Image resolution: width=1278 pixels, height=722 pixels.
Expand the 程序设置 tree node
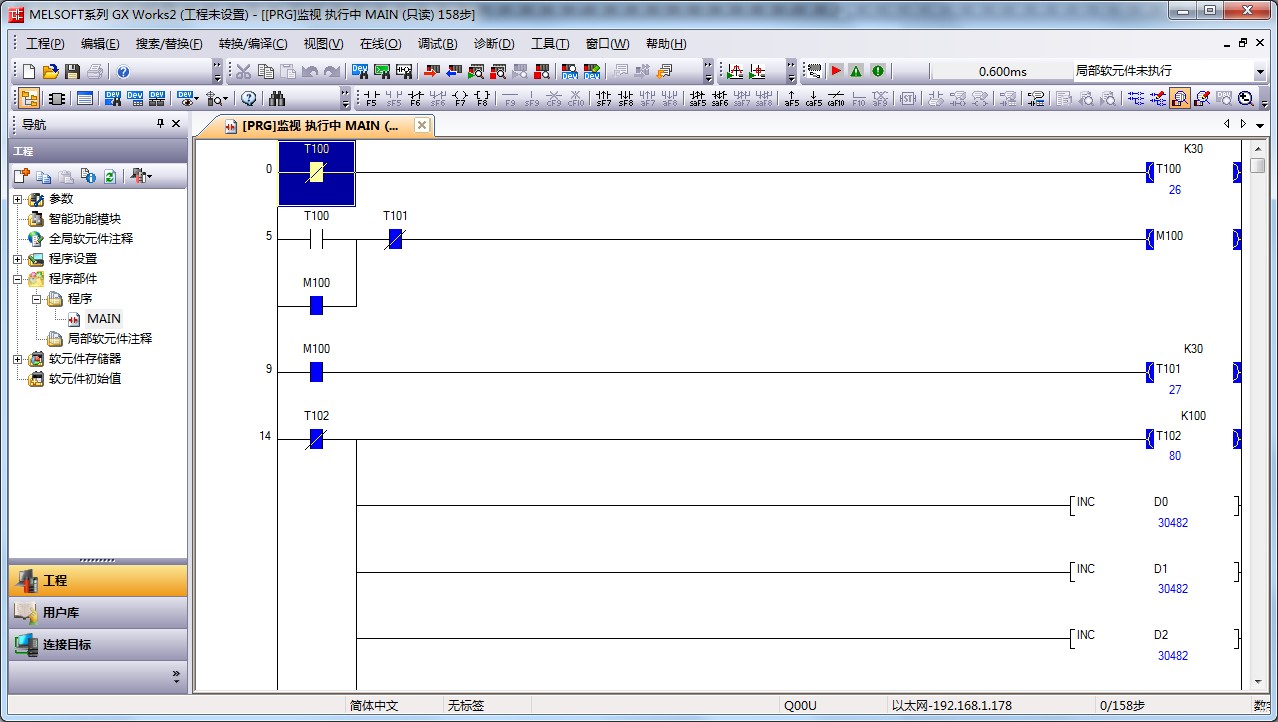coord(18,259)
